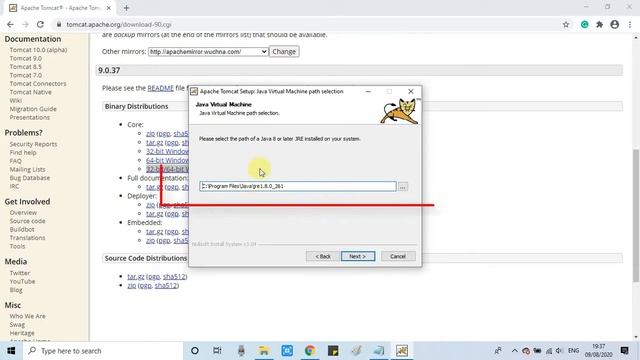Open the Find help link
The image size is (640, 360).
23,152
